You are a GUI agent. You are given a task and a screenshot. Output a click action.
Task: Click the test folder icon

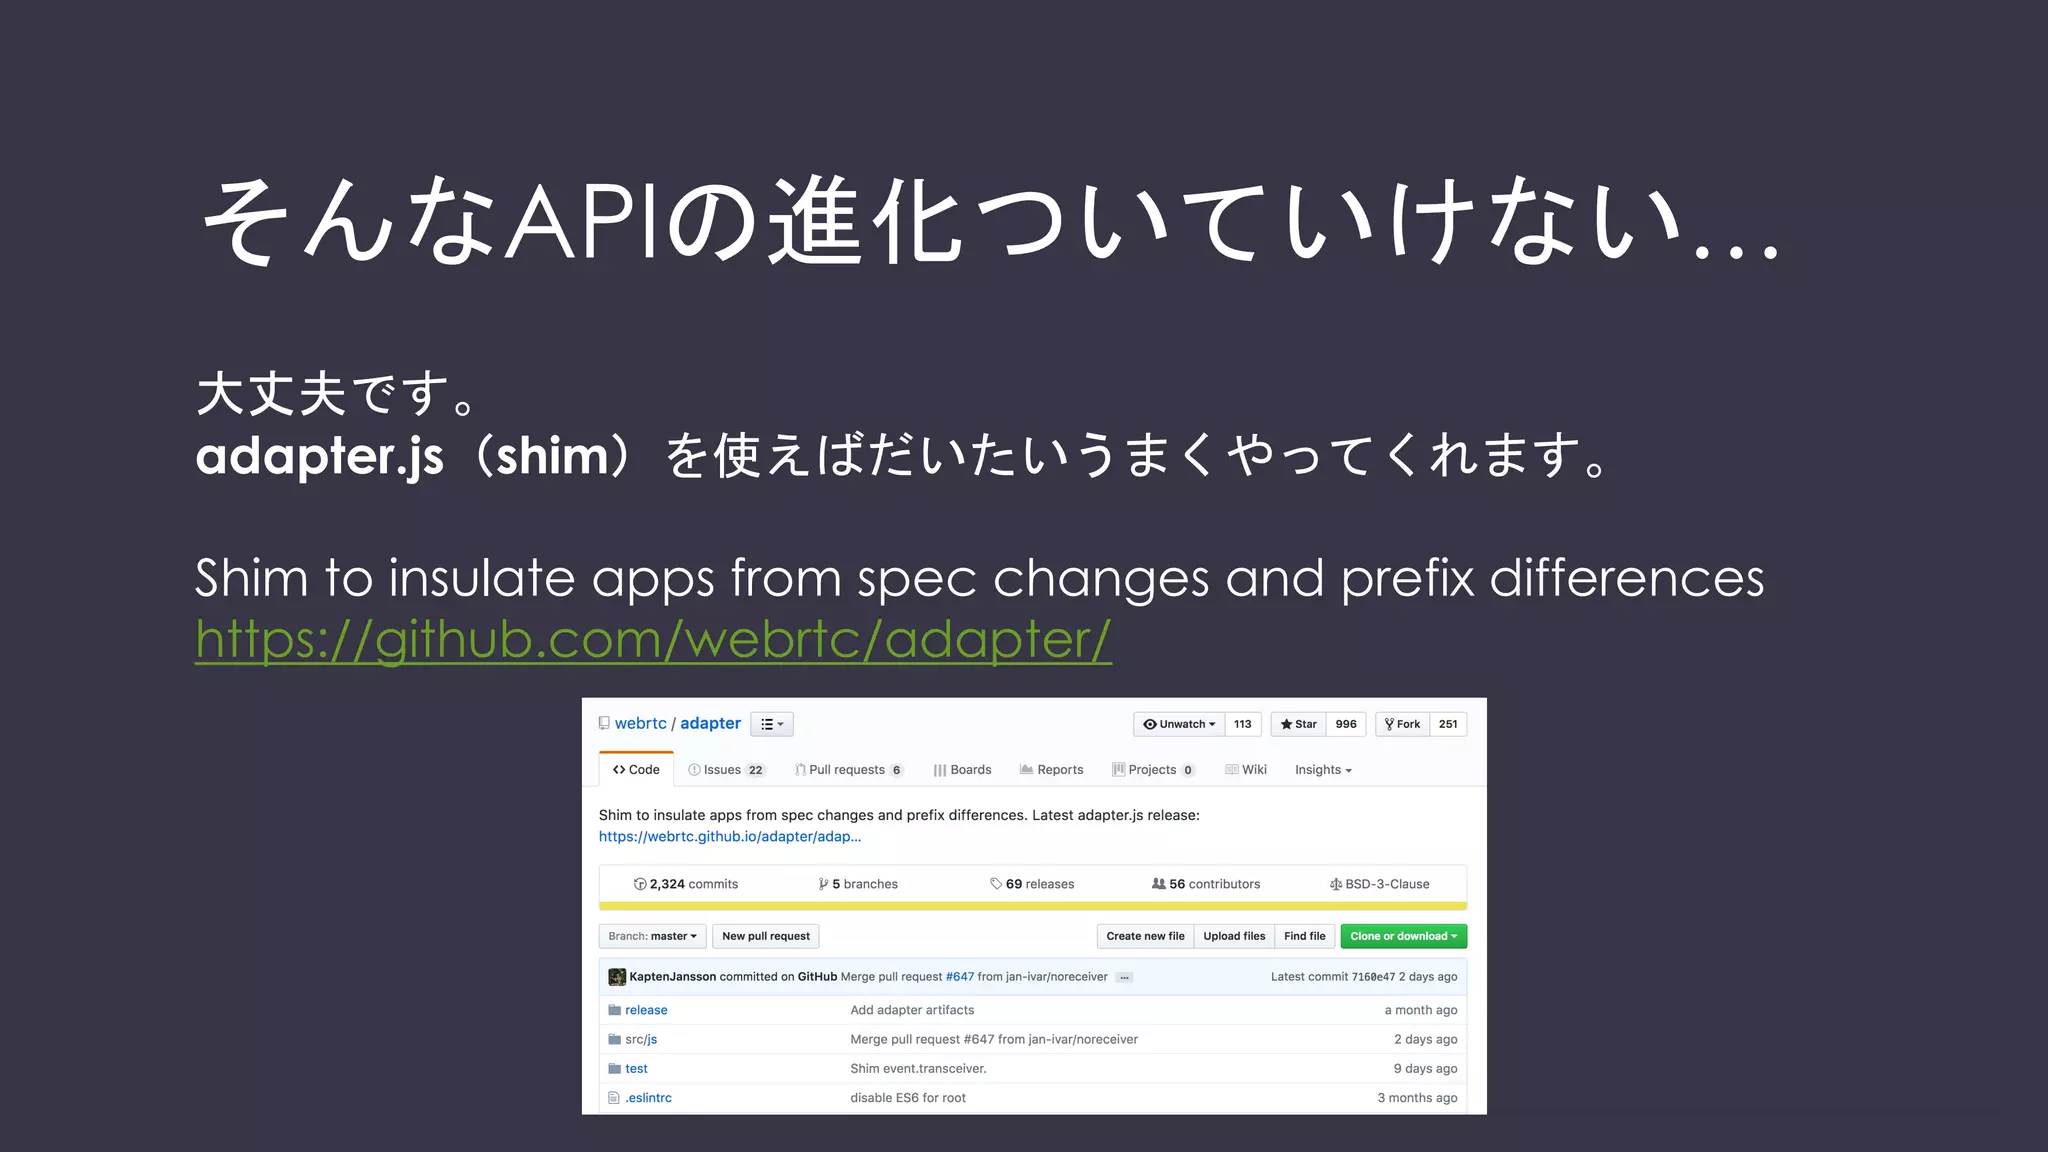click(614, 1068)
